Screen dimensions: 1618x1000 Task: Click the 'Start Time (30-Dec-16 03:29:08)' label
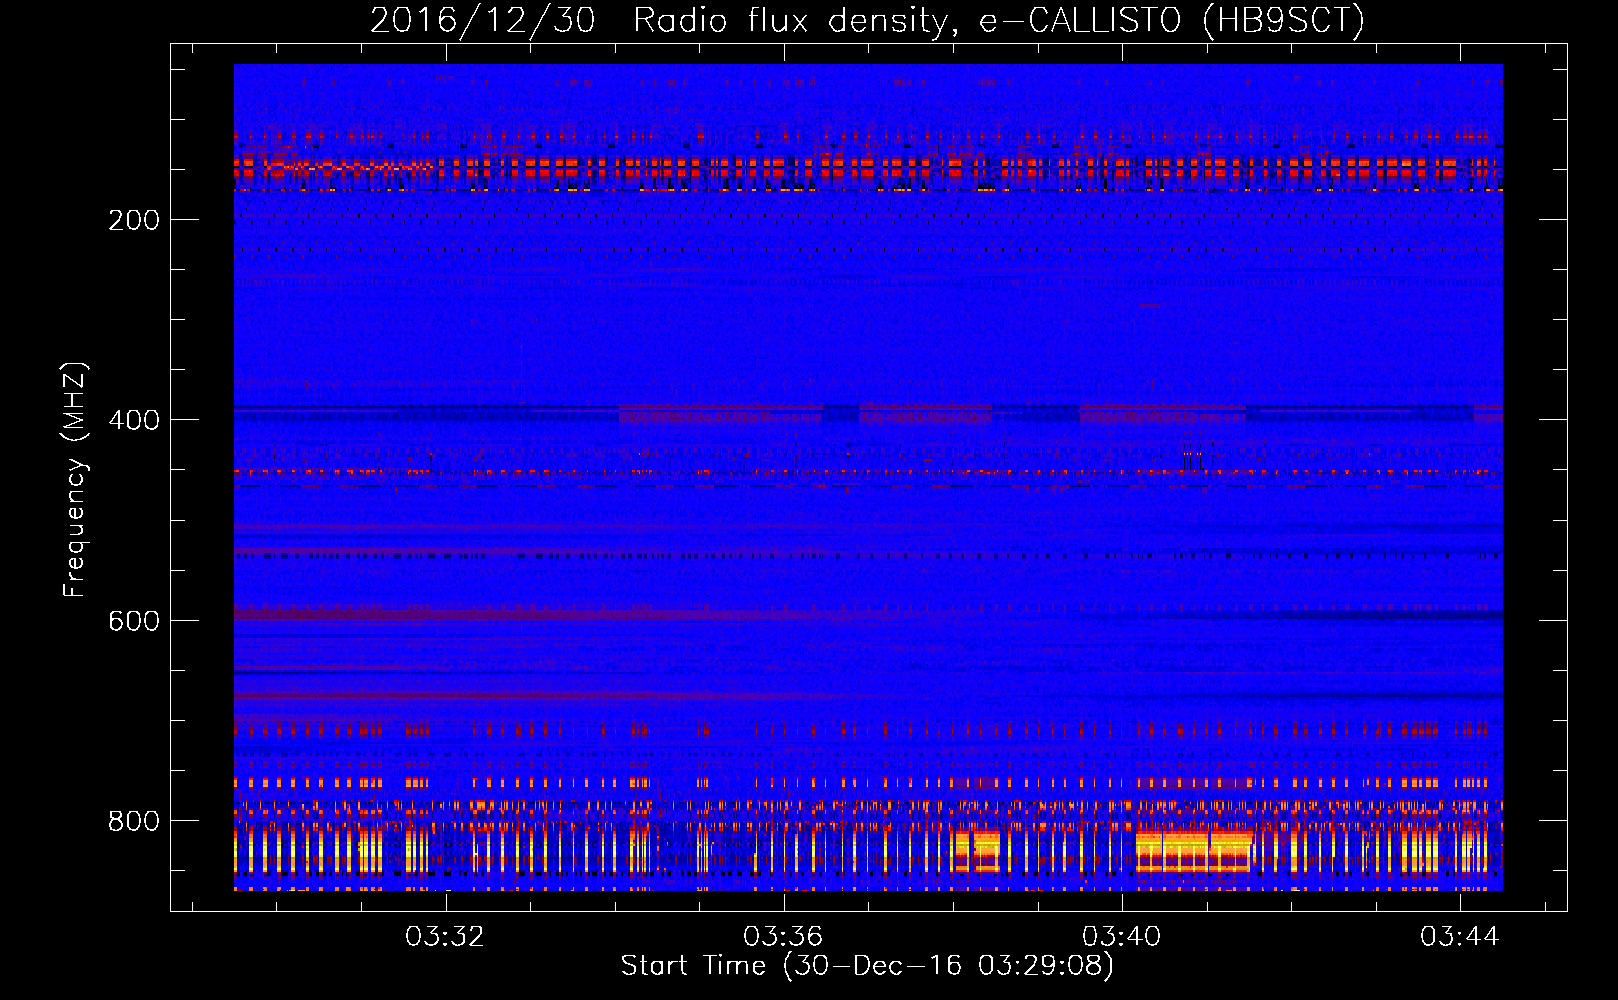(867, 966)
